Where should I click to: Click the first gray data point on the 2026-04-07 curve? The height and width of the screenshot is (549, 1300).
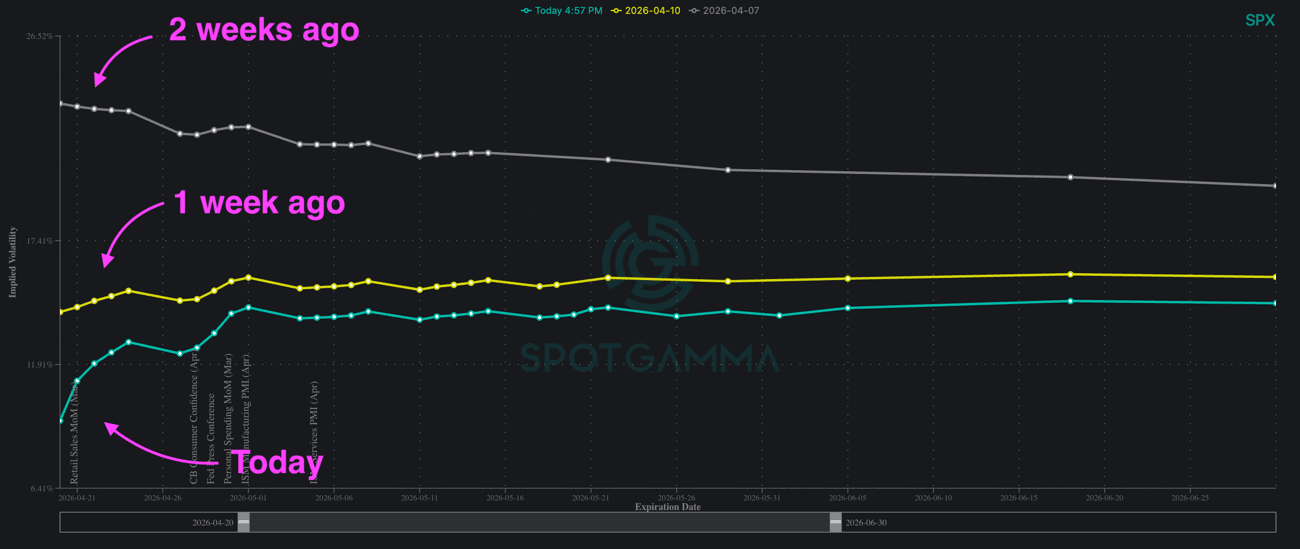60,103
